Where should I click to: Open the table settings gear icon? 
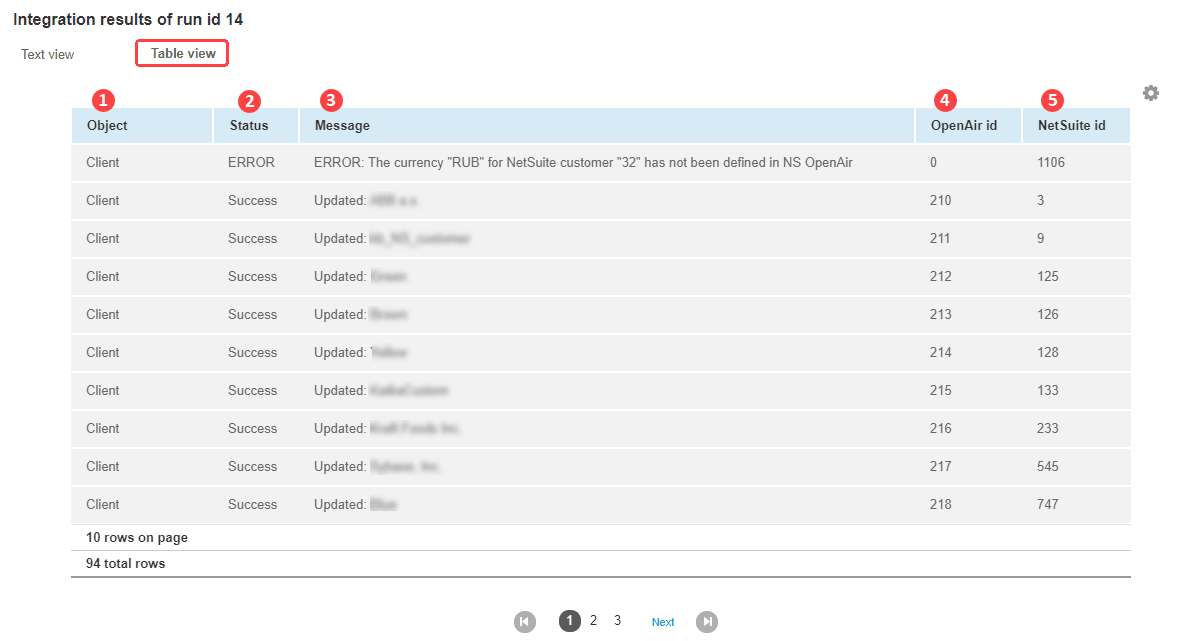[1150, 93]
